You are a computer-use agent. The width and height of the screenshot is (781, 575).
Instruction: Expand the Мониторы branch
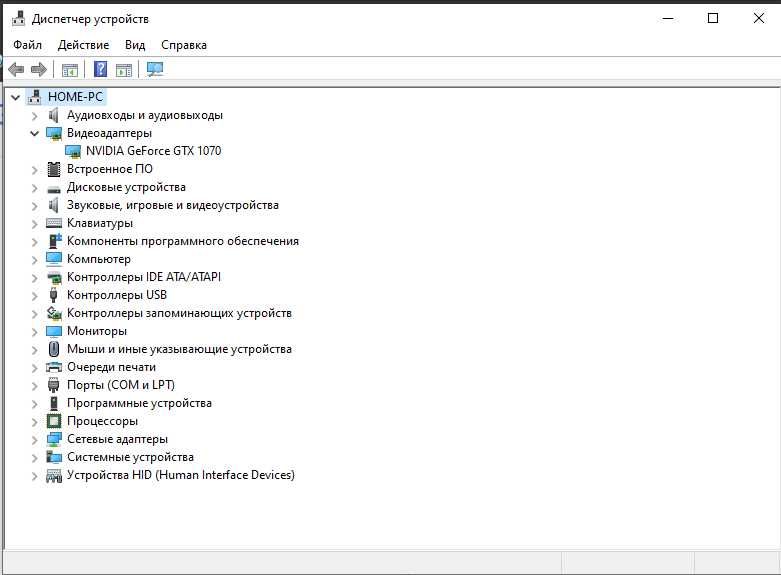pyautogui.click(x=34, y=332)
